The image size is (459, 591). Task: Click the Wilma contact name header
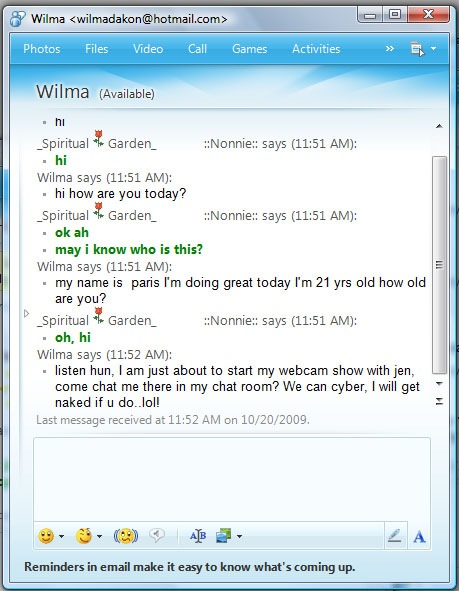(x=63, y=92)
